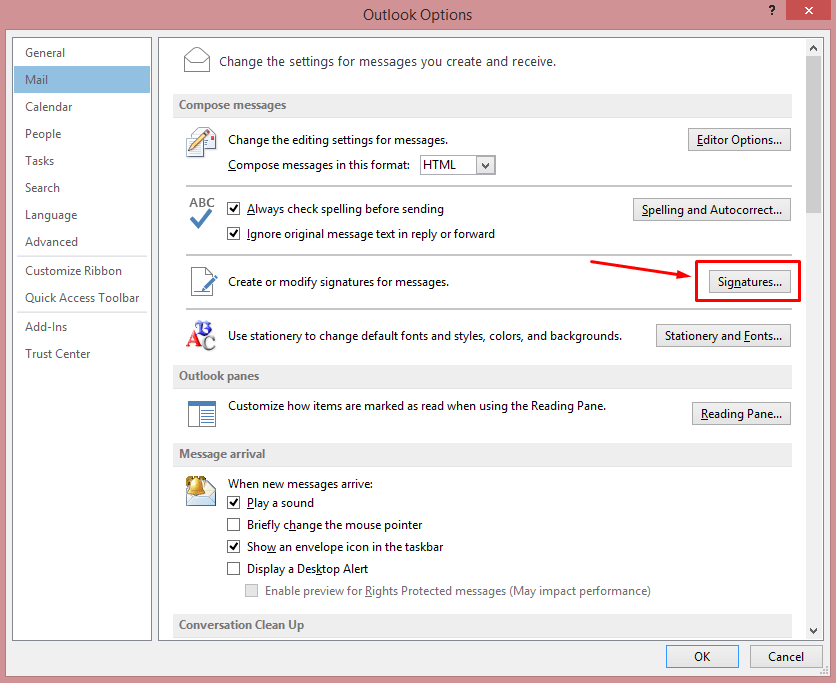Enable Briefly change the mouse pointer

click(234, 525)
